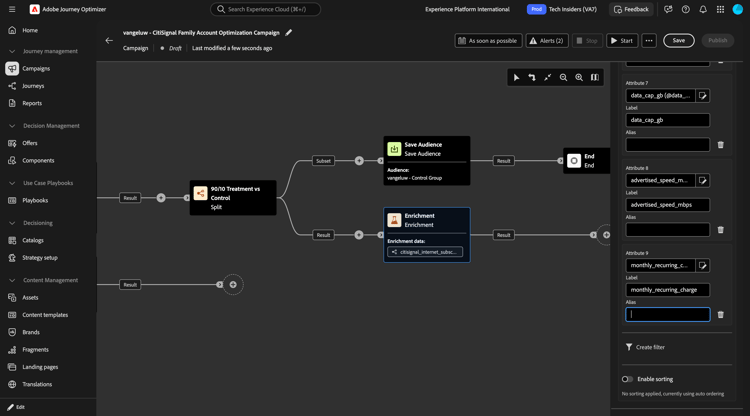This screenshot has height=416, width=750.
Task: Edit the advertised_speed_mbps attribute expression
Action: pyautogui.click(x=703, y=180)
